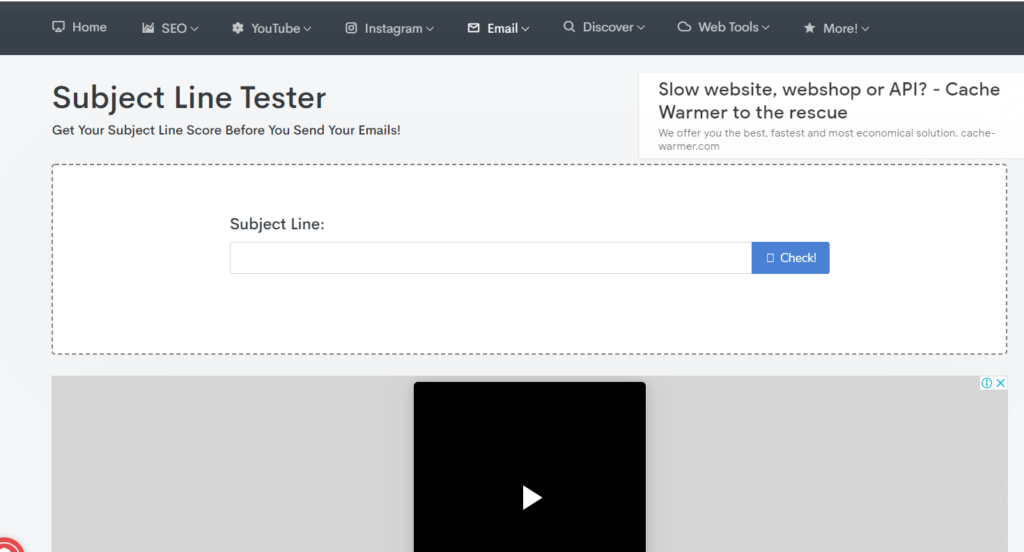Click the SEO chart icon
The height and width of the screenshot is (552, 1024).
click(x=148, y=27)
